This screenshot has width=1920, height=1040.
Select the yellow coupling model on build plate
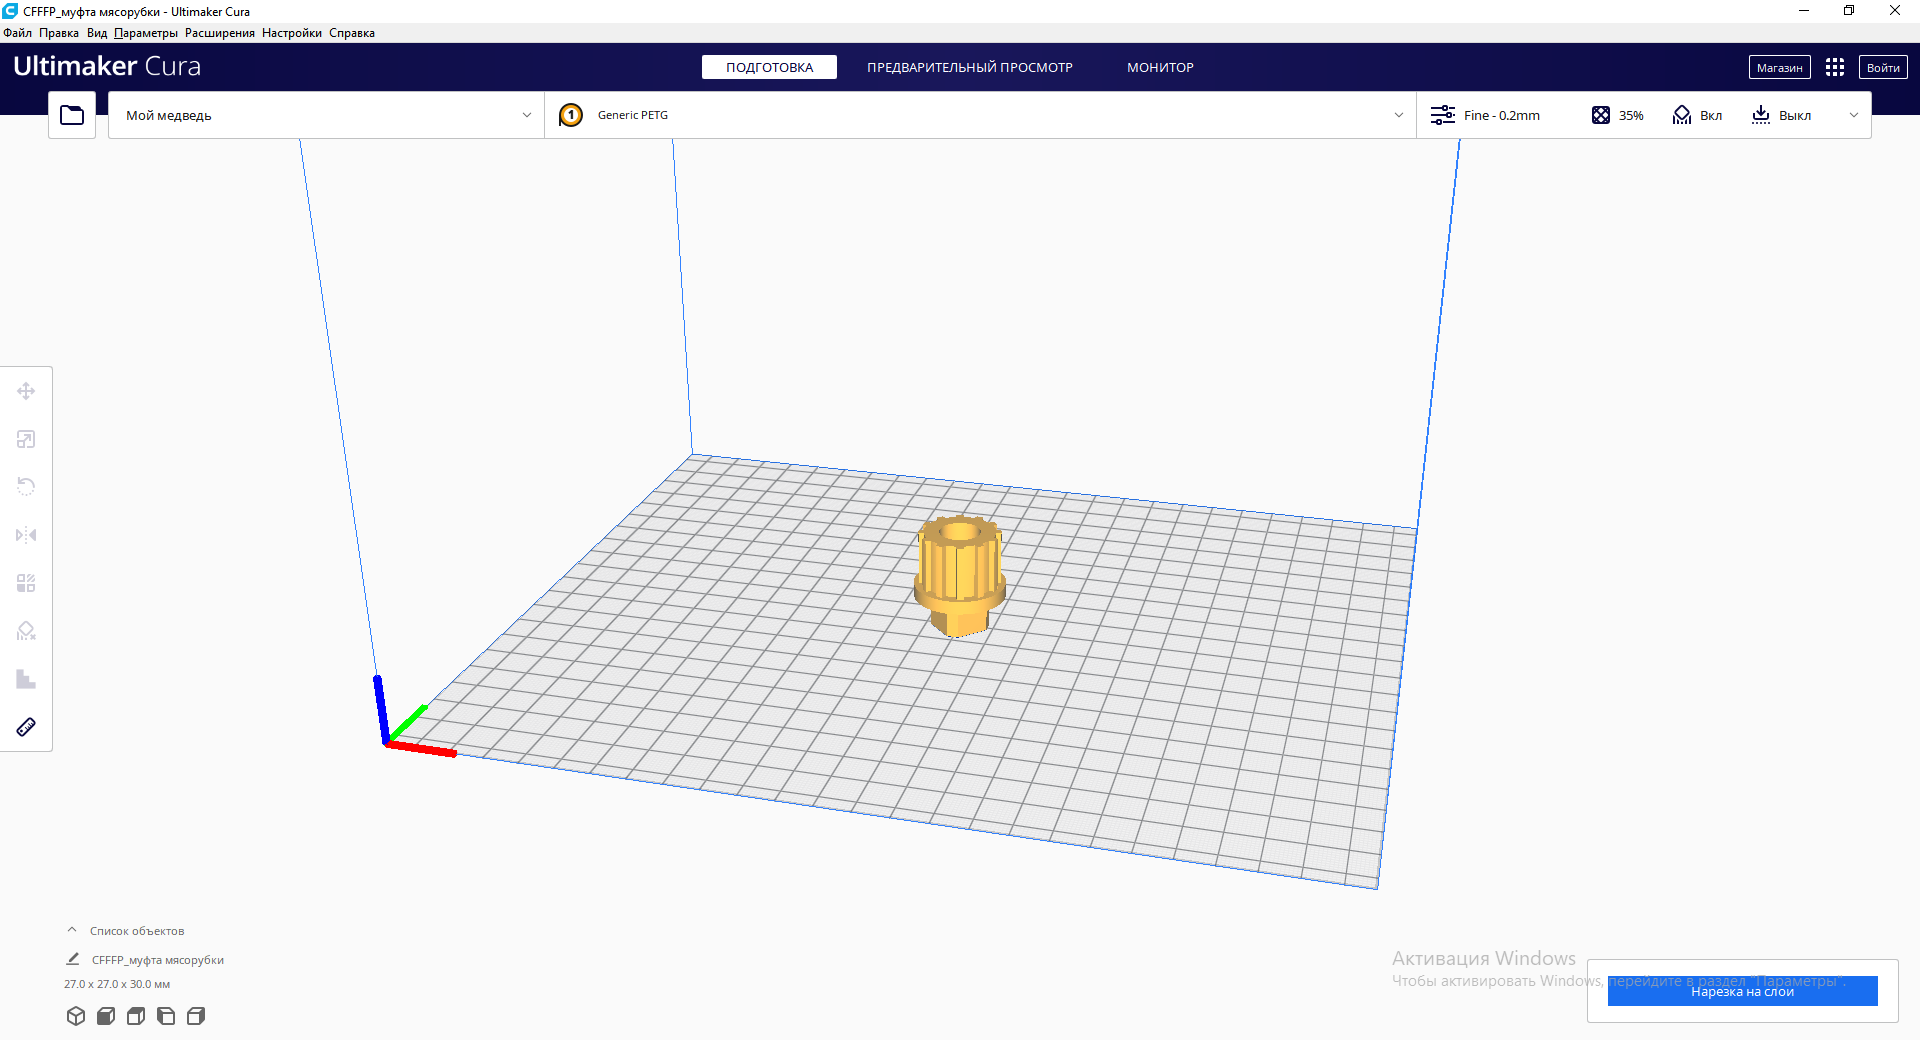(960, 575)
